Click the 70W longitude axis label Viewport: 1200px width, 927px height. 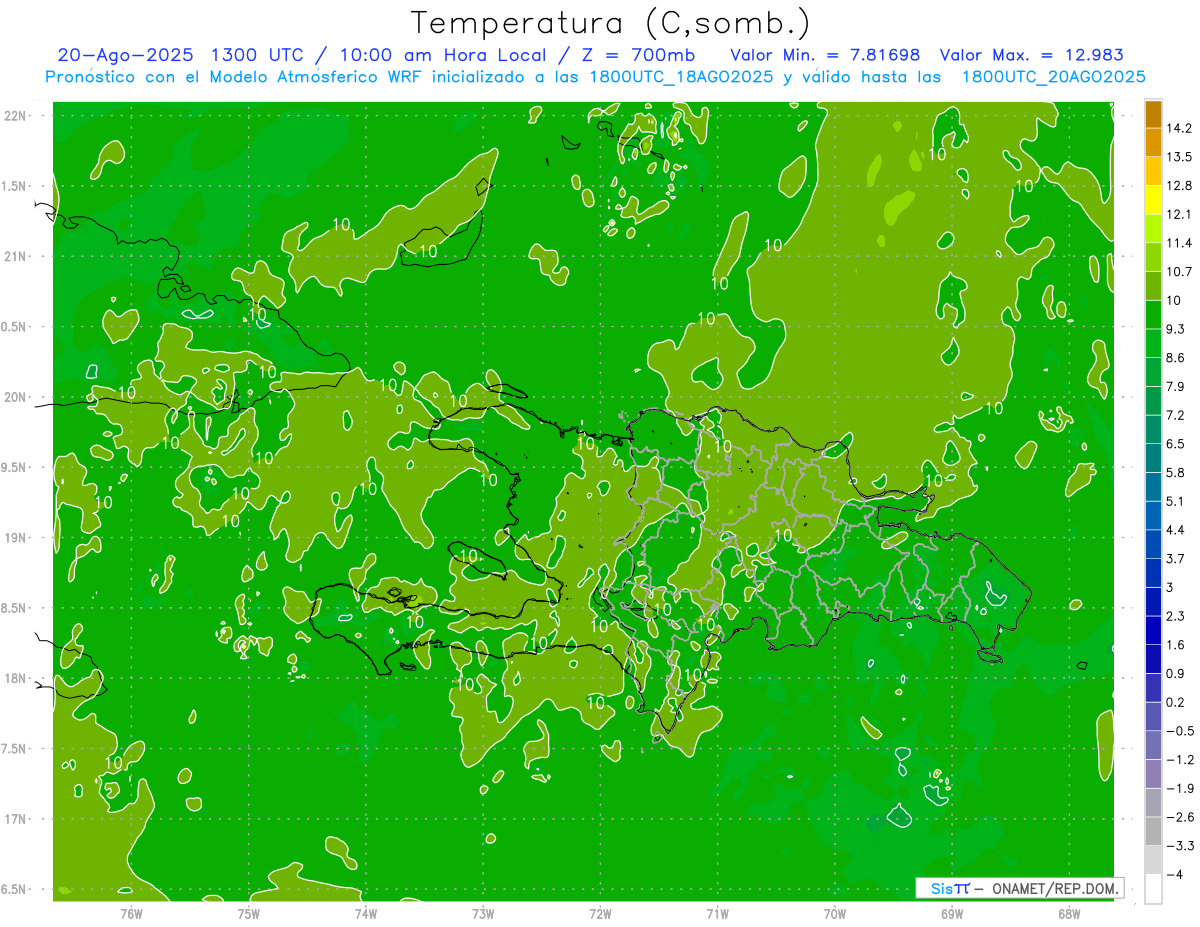click(x=835, y=913)
